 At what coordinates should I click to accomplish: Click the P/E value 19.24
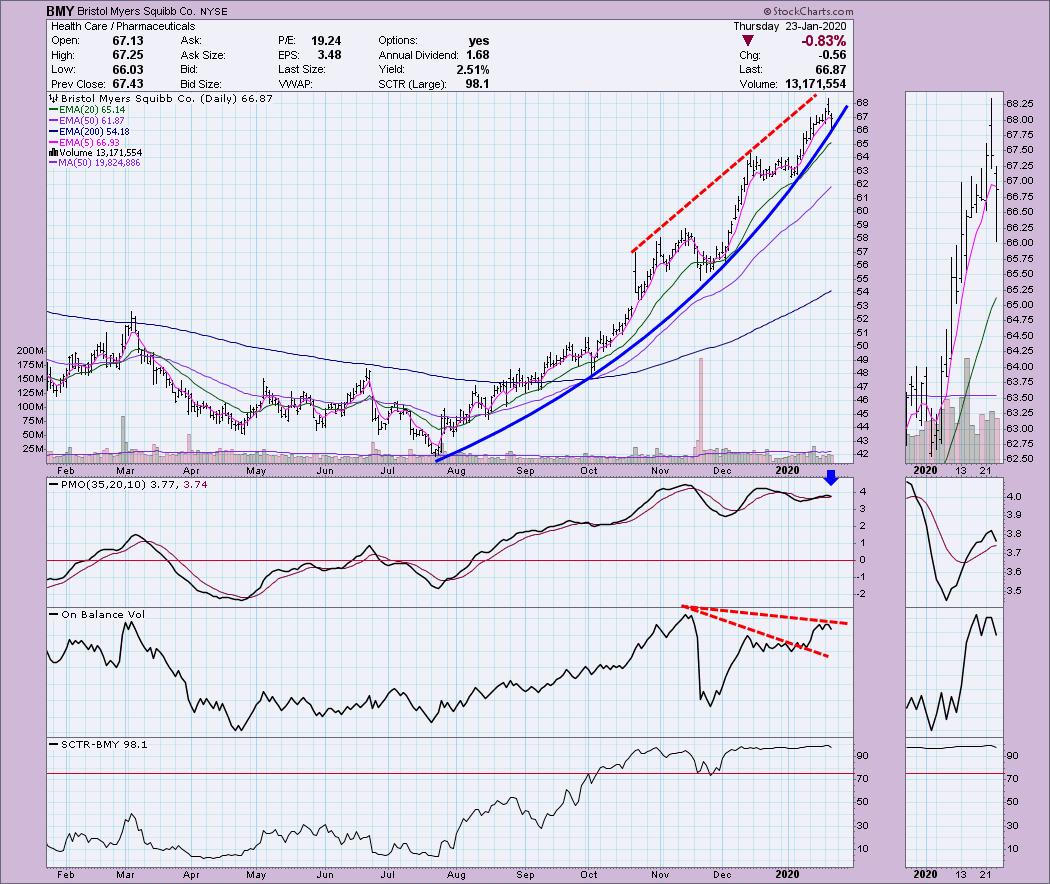(x=326, y=40)
